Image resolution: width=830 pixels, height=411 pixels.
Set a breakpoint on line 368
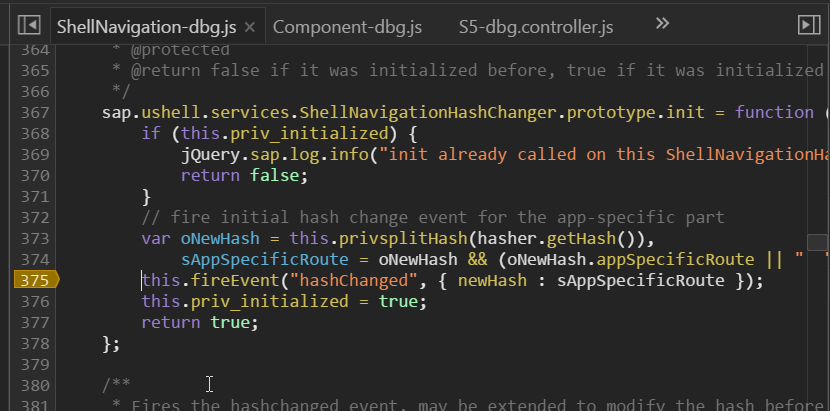click(33, 133)
